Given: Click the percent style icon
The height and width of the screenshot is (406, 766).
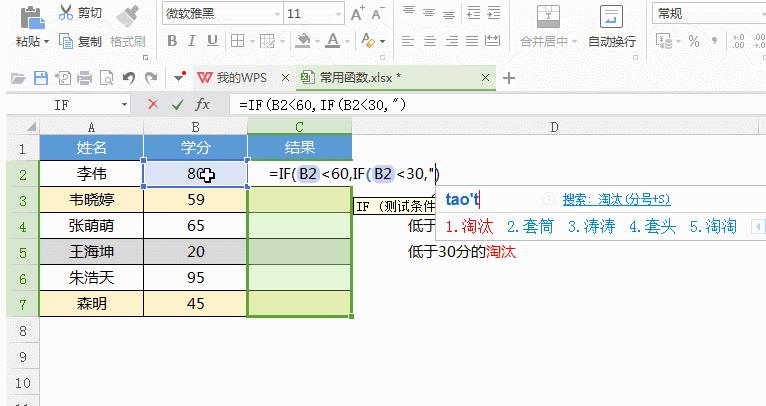Looking at the screenshot, I should point(694,42).
